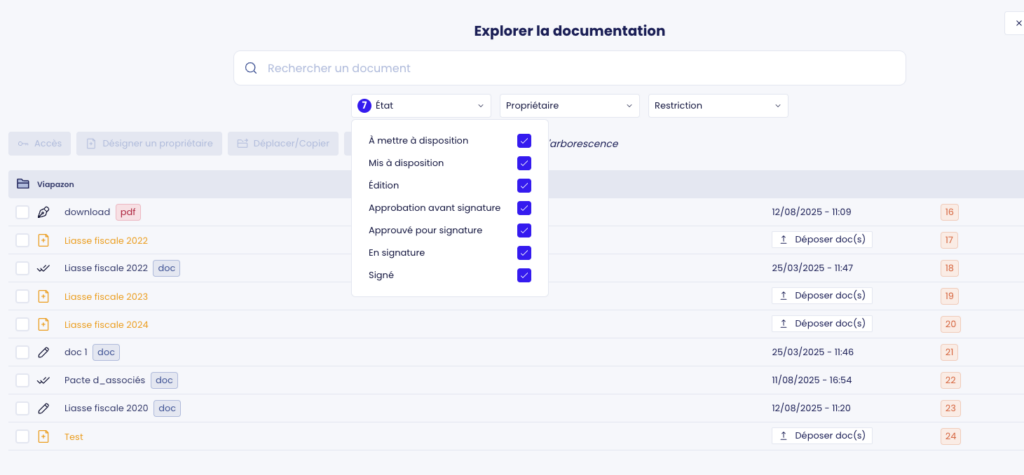1024x475 pixels.
Task: Uncheck the 'Signé' state filter
Action: click(524, 275)
